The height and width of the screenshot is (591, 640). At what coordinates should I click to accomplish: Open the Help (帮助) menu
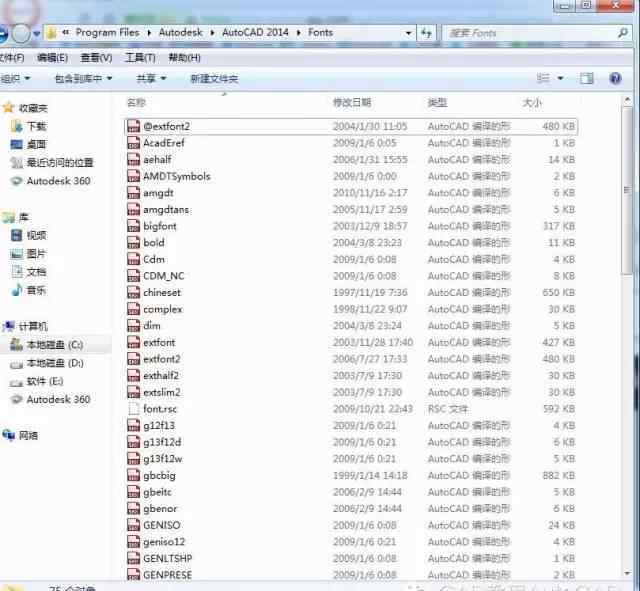(x=184, y=58)
